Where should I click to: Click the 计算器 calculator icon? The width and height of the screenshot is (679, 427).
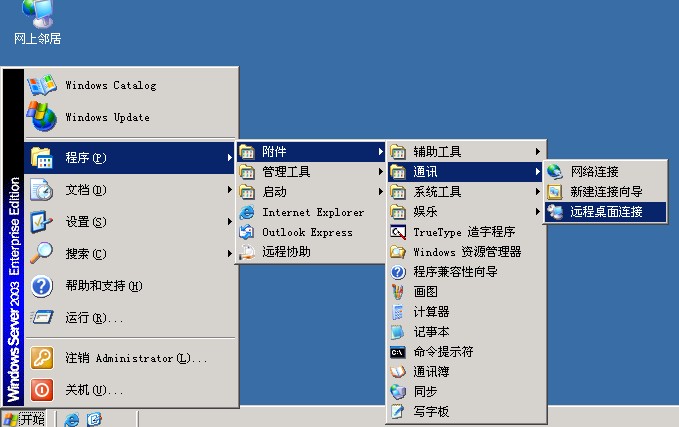pyautogui.click(x=398, y=312)
